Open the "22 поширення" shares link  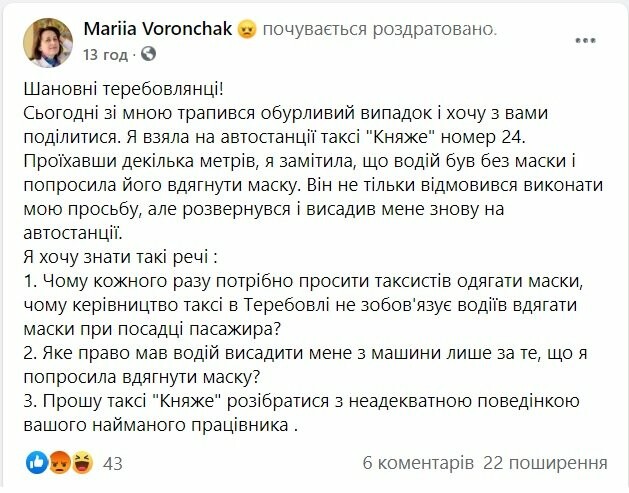tap(545, 463)
